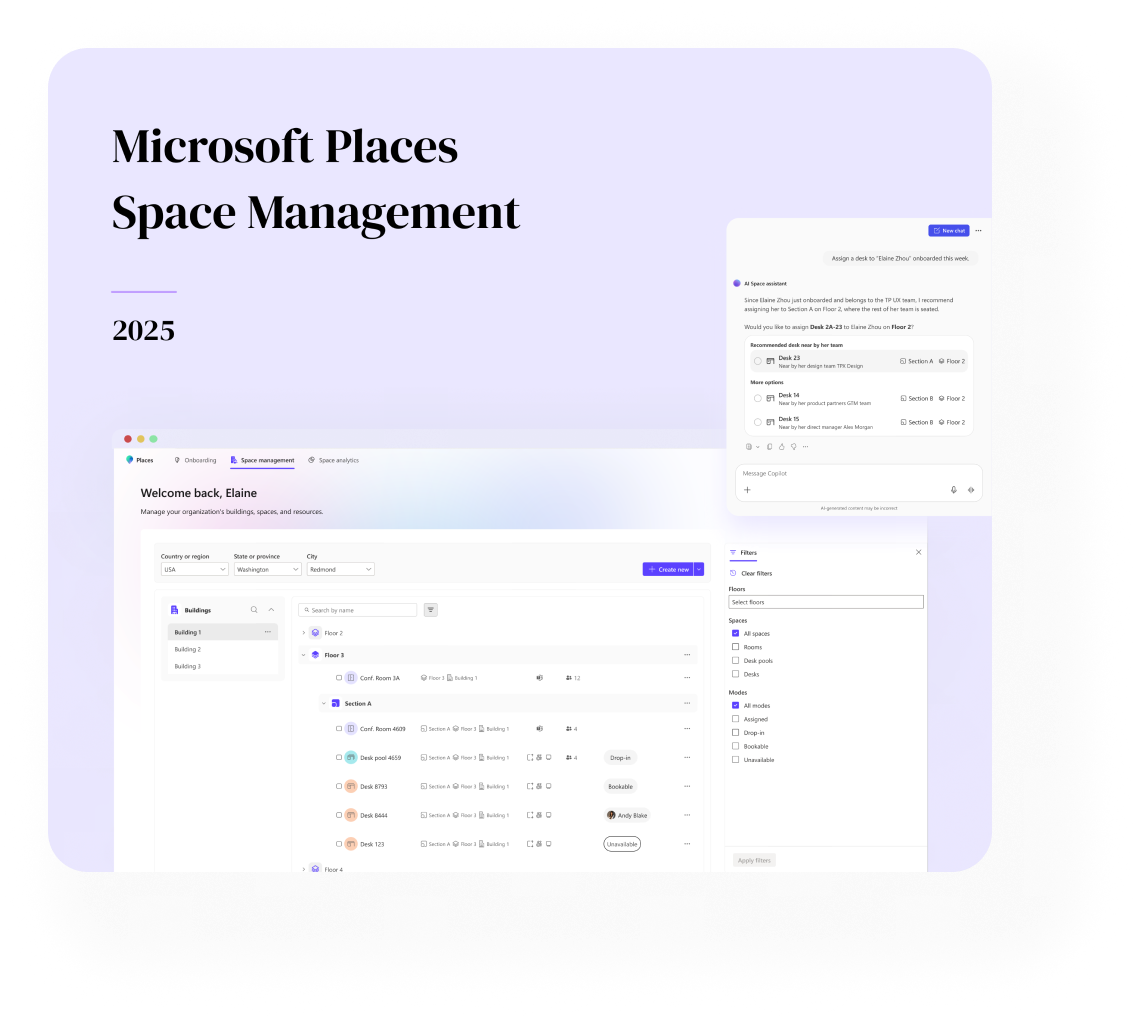Tick the Desk 123 checkbox
The height and width of the screenshot is (1016, 1136).
(339, 844)
